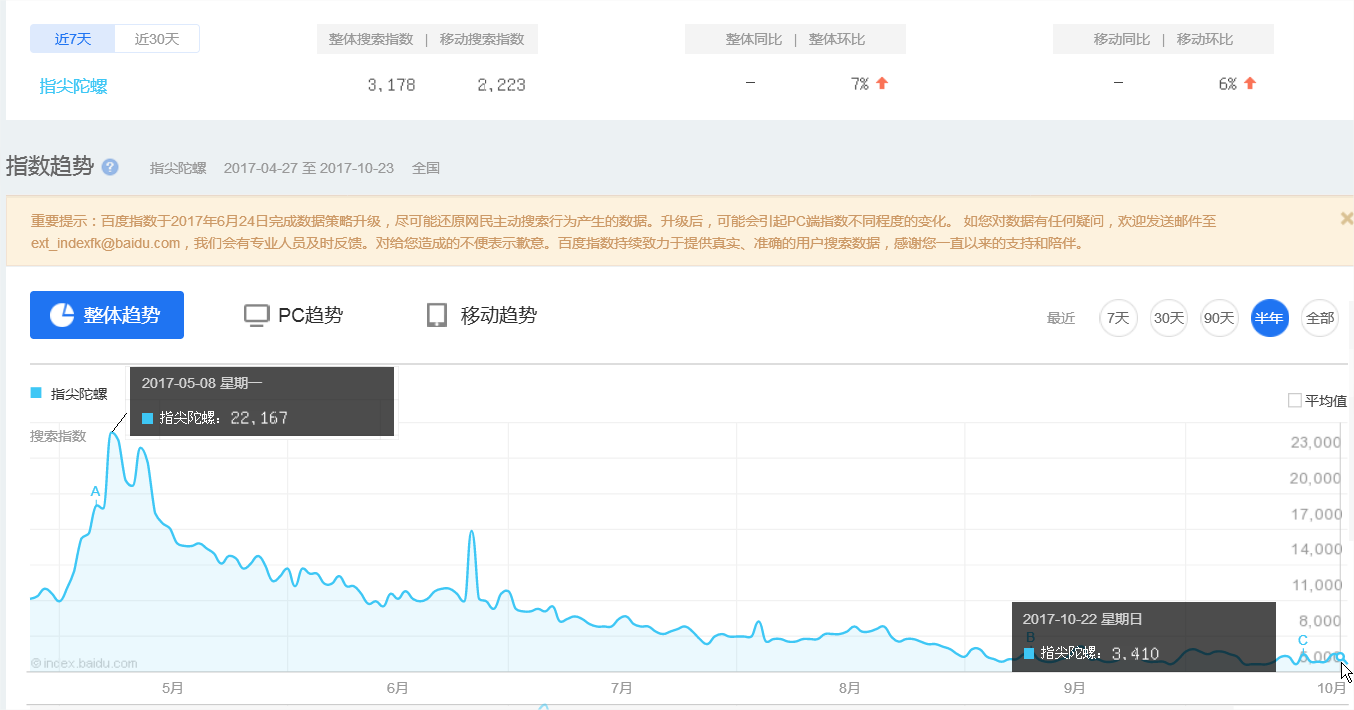Click the monitor icon for PC趋势
Image resolution: width=1354 pixels, height=710 pixels.
[x=257, y=316]
